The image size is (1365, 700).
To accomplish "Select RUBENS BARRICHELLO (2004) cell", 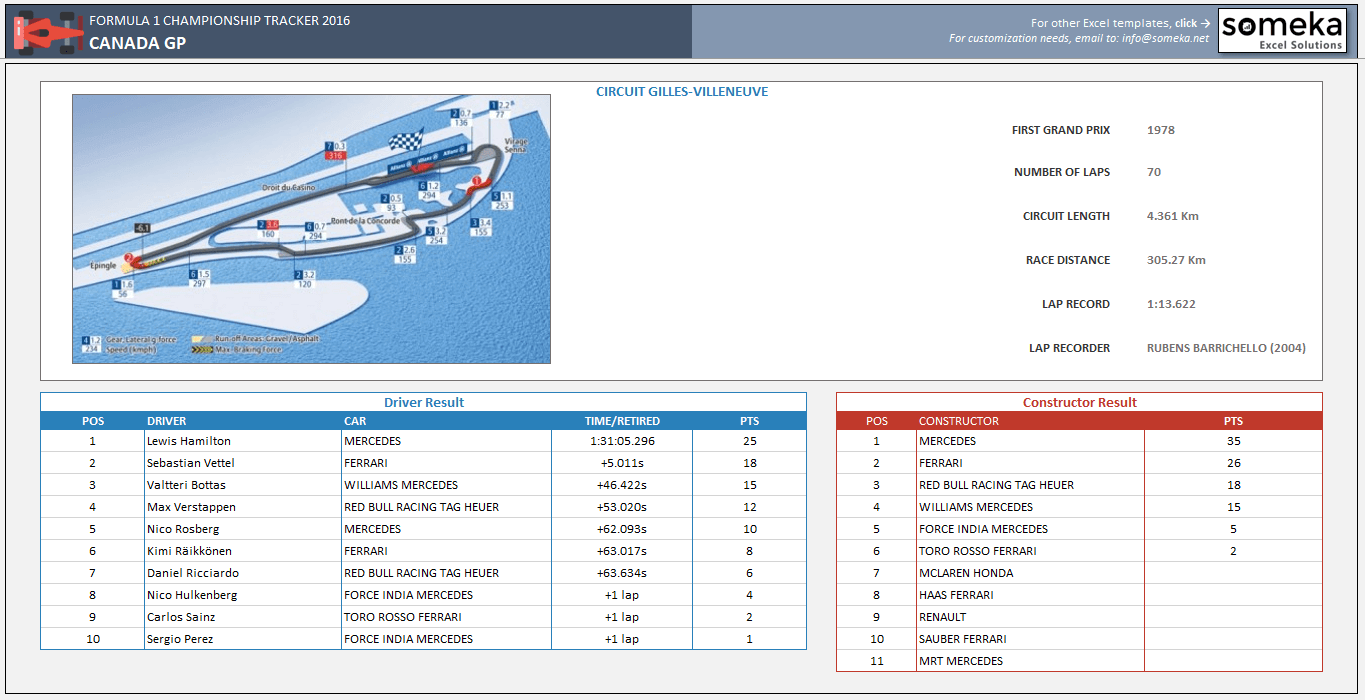I will [1226, 348].
